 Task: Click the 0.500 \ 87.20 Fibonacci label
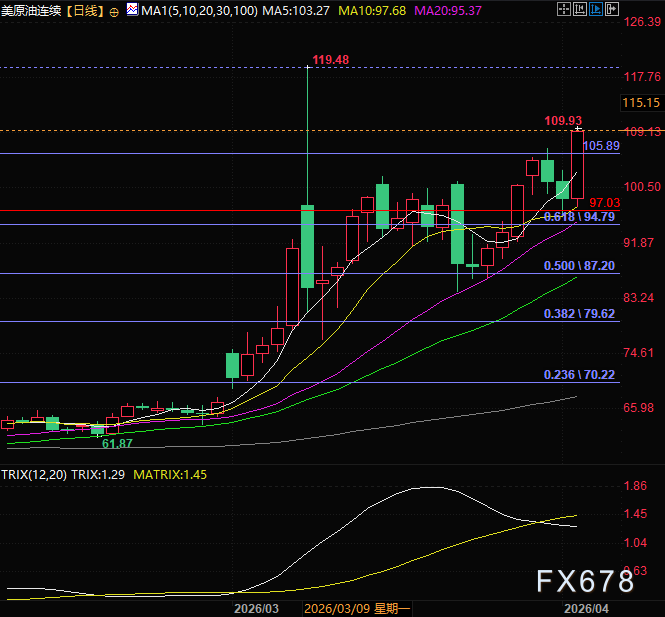(x=579, y=266)
